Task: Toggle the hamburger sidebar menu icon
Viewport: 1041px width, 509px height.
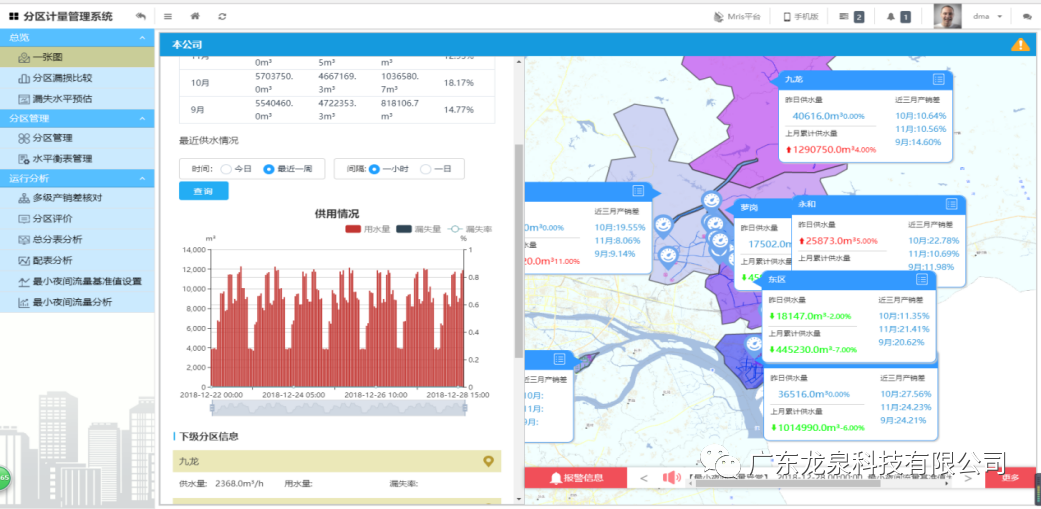Action: coord(168,17)
